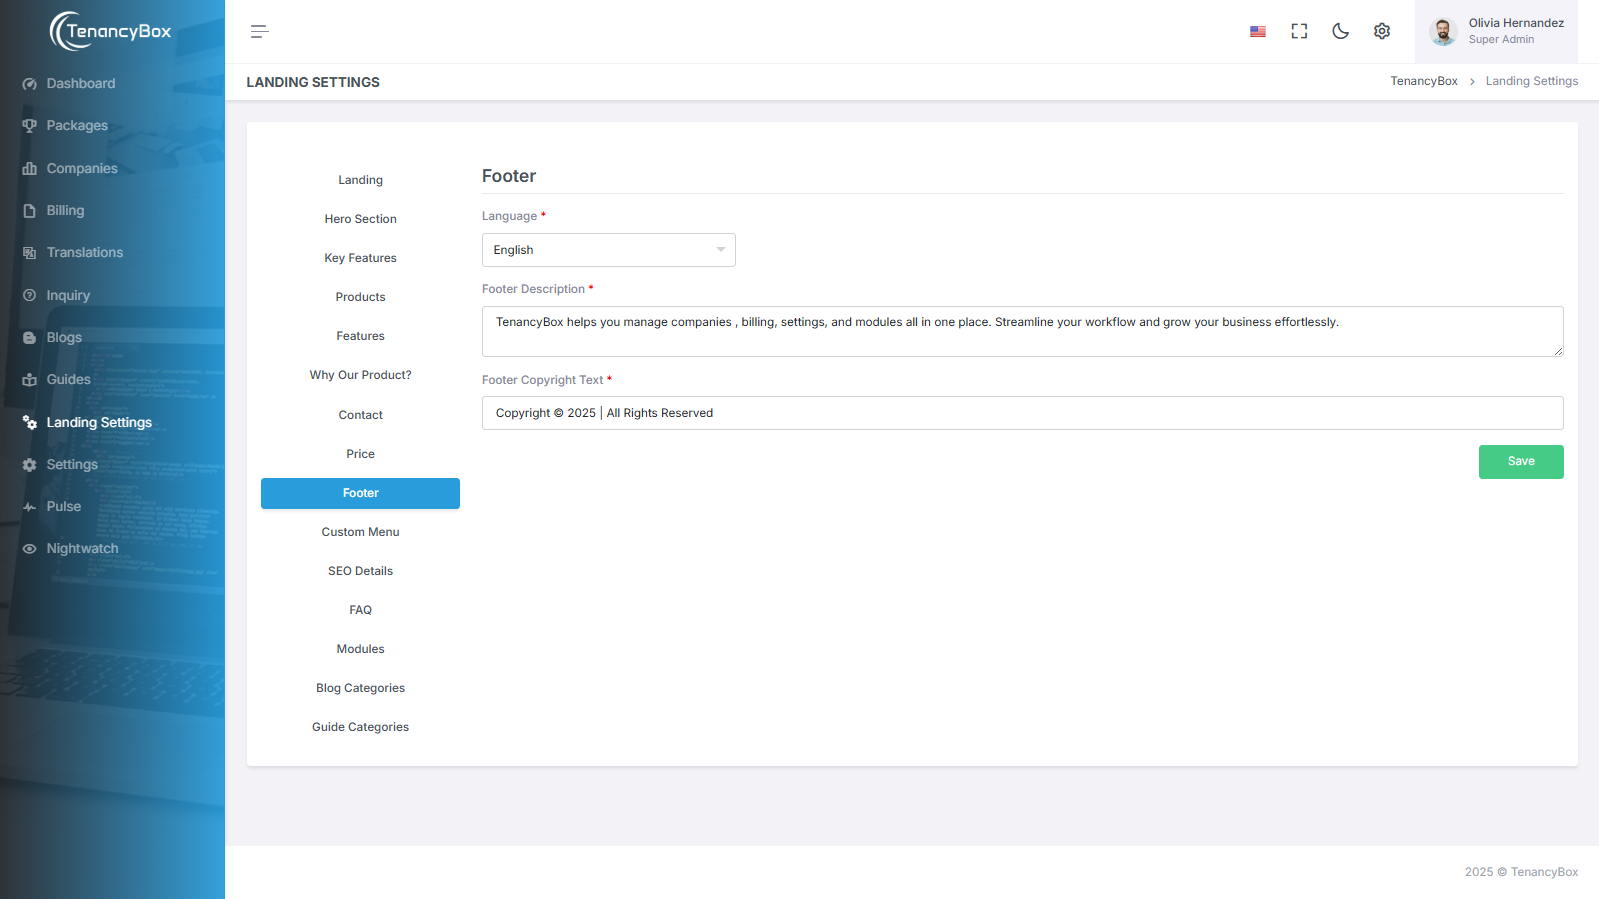Click the Companies building icon

point(30,169)
